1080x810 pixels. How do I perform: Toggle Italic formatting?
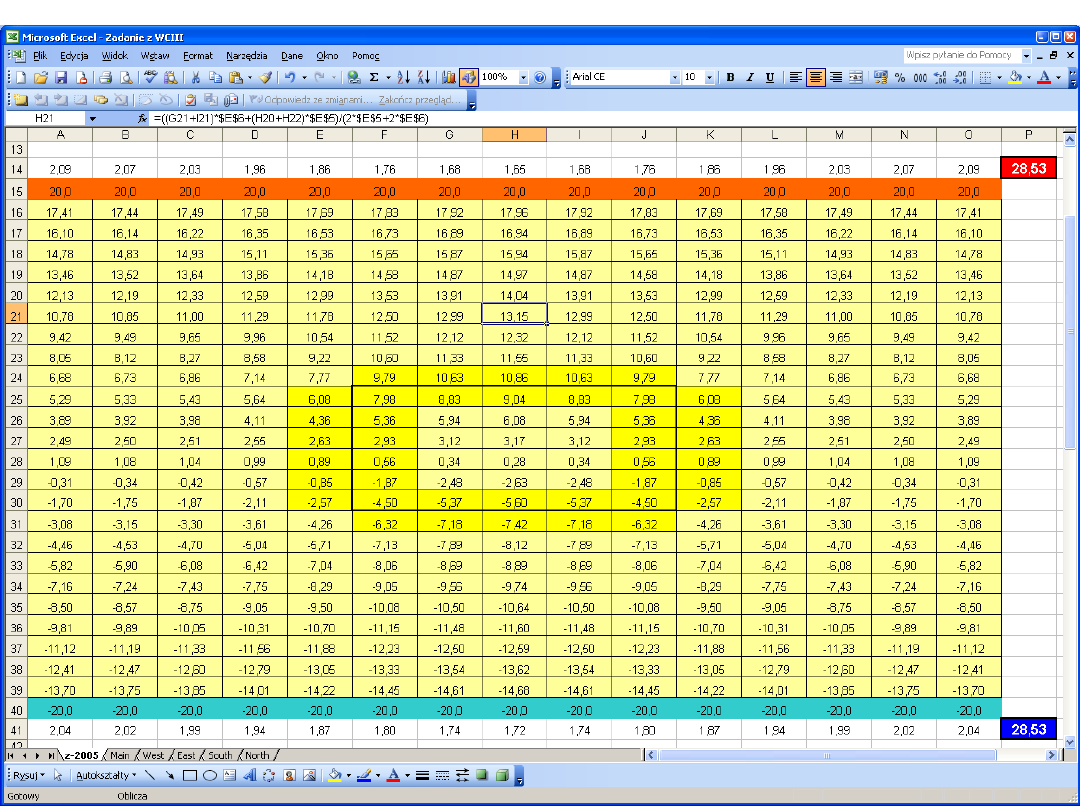point(749,77)
